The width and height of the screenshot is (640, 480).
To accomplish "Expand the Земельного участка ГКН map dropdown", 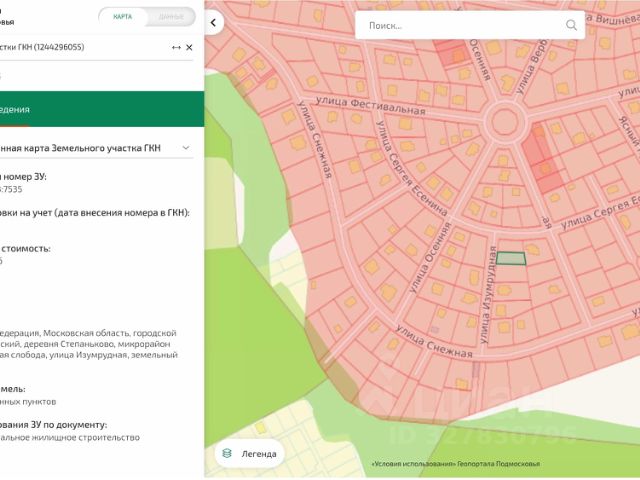I will point(185,148).
